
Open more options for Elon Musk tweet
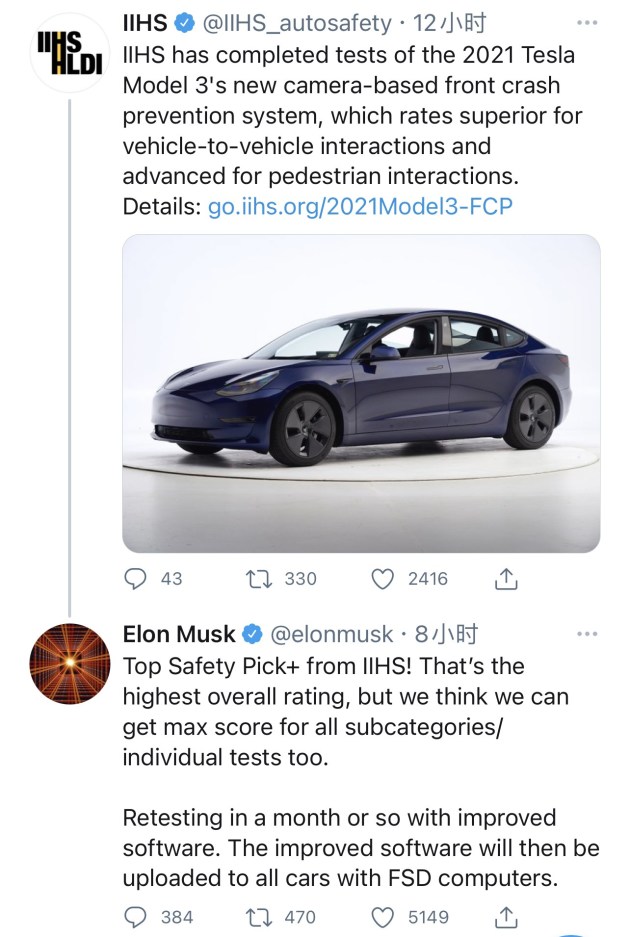tap(588, 634)
